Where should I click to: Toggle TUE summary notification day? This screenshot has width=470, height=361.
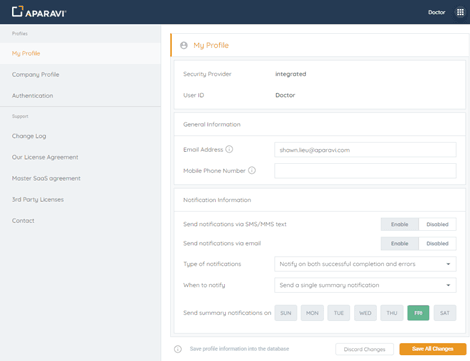click(x=339, y=313)
